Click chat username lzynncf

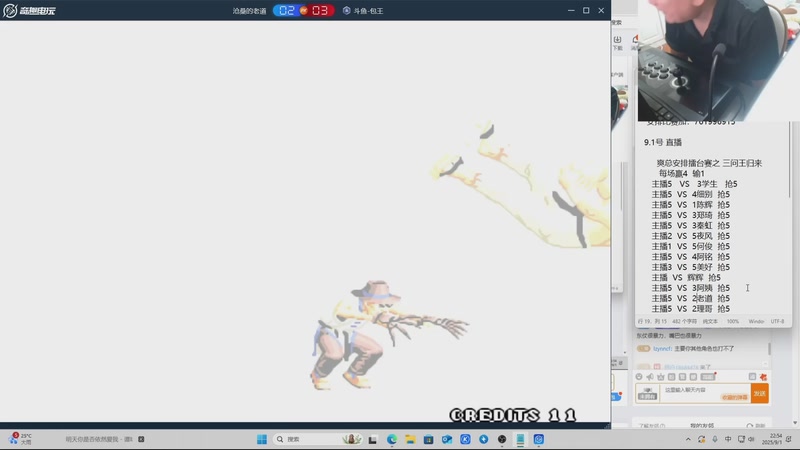(x=662, y=348)
